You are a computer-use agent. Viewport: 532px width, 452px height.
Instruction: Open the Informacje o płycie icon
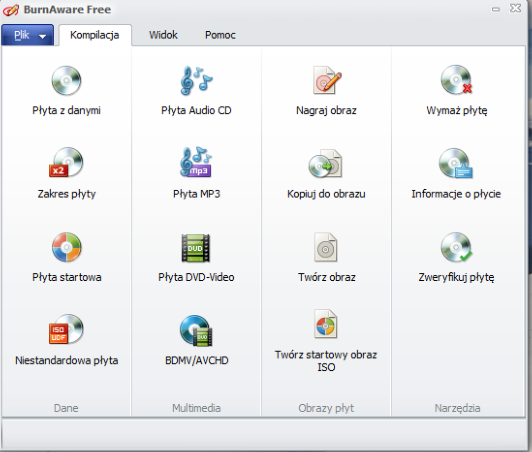pos(456,163)
